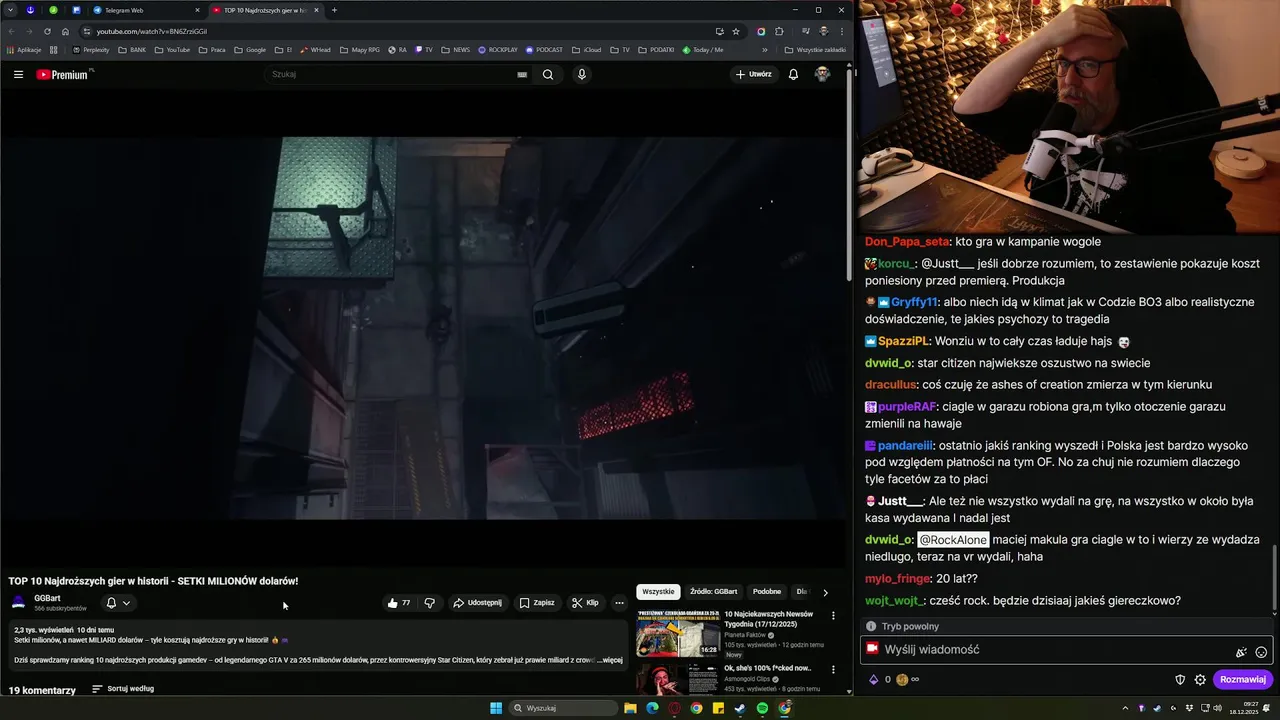Image resolution: width=1280 pixels, height=720 pixels.
Task: Select the Źródło: GGBart filter chip
Action: pos(714,592)
